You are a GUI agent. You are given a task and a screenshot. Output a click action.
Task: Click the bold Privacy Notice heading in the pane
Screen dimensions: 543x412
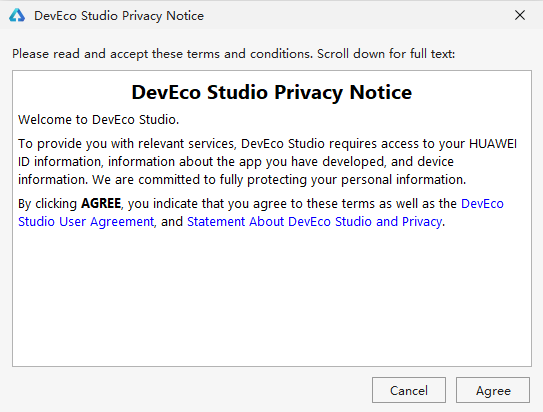272,92
